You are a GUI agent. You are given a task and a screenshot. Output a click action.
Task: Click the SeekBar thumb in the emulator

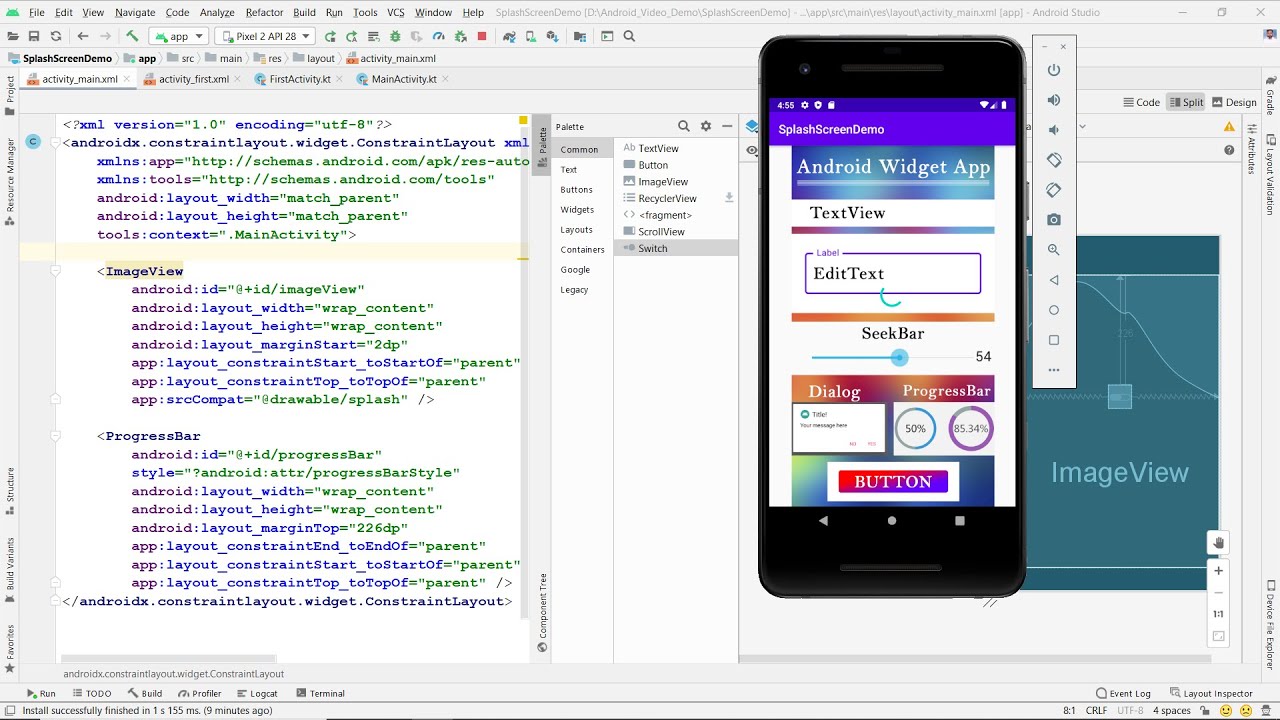click(x=899, y=357)
